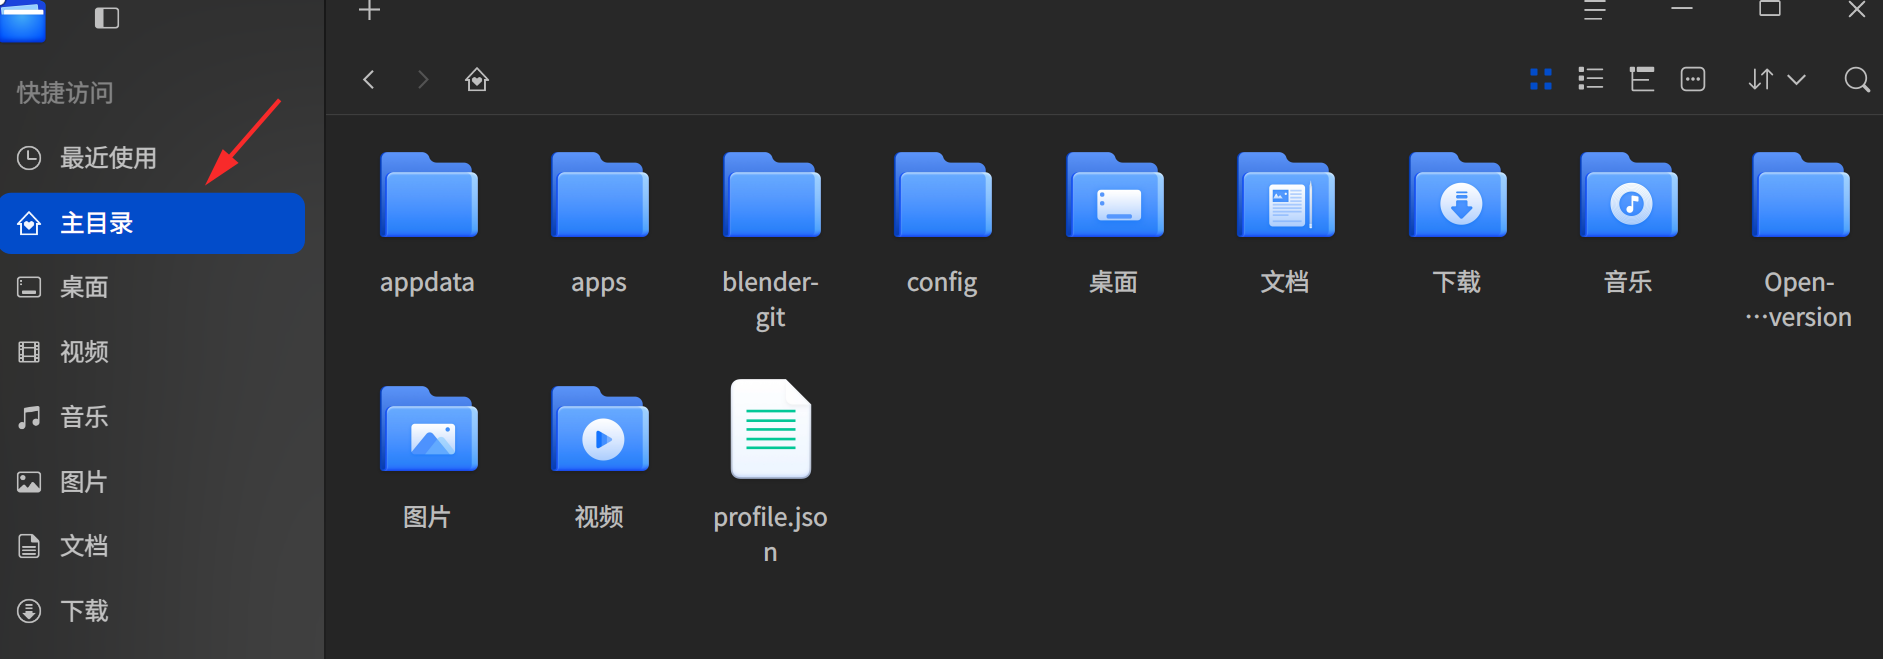Viewport: 1883px width, 659px height.
Task: Select the Open-...version folder icon
Action: point(1801,195)
